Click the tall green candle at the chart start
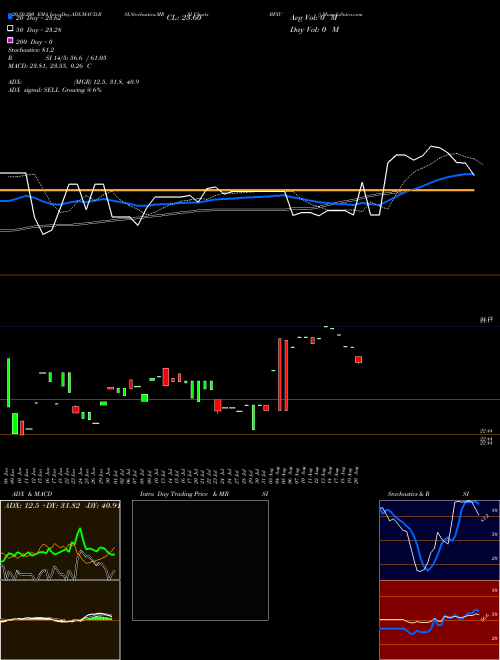 [8, 383]
